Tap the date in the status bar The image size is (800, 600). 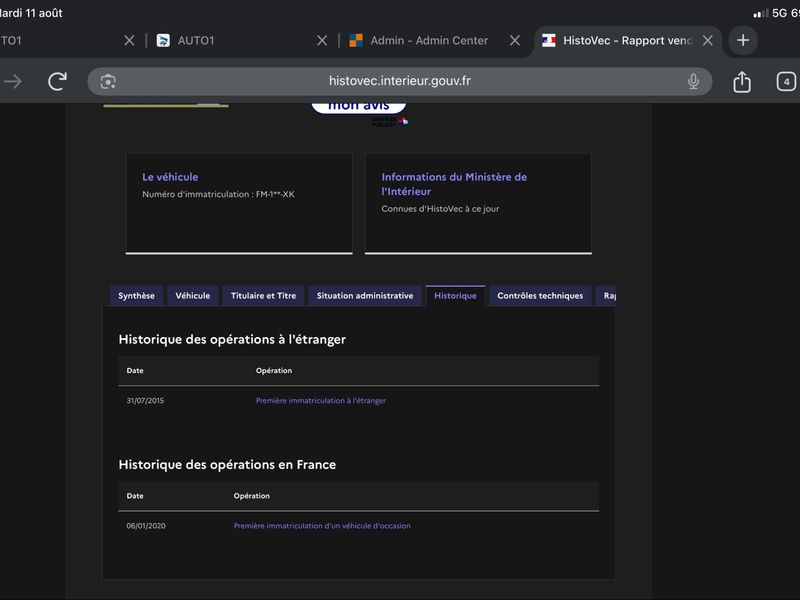tap(31, 13)
